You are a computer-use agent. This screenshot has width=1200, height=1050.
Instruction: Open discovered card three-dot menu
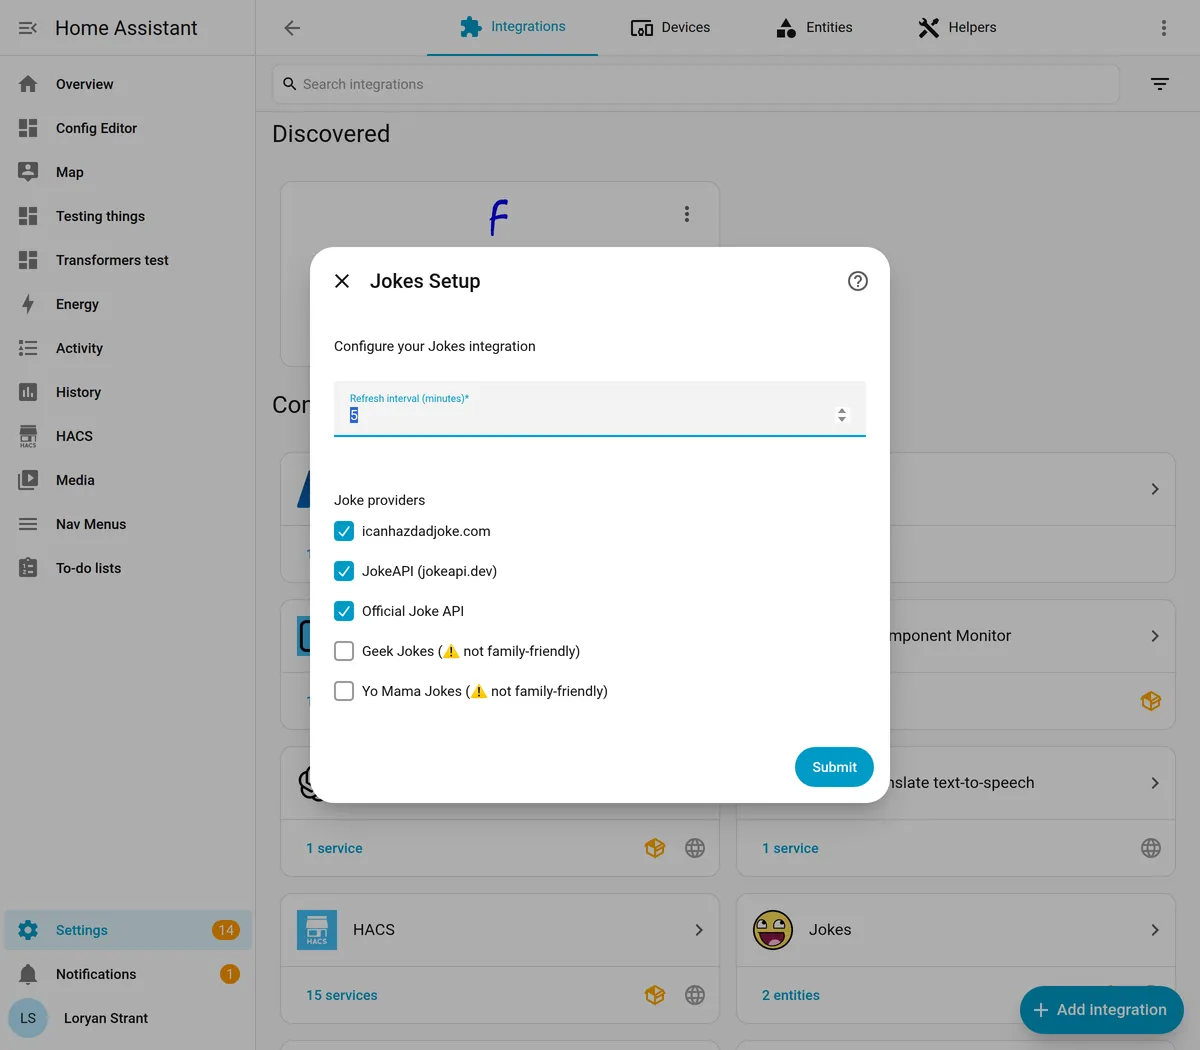coord(687,214)
